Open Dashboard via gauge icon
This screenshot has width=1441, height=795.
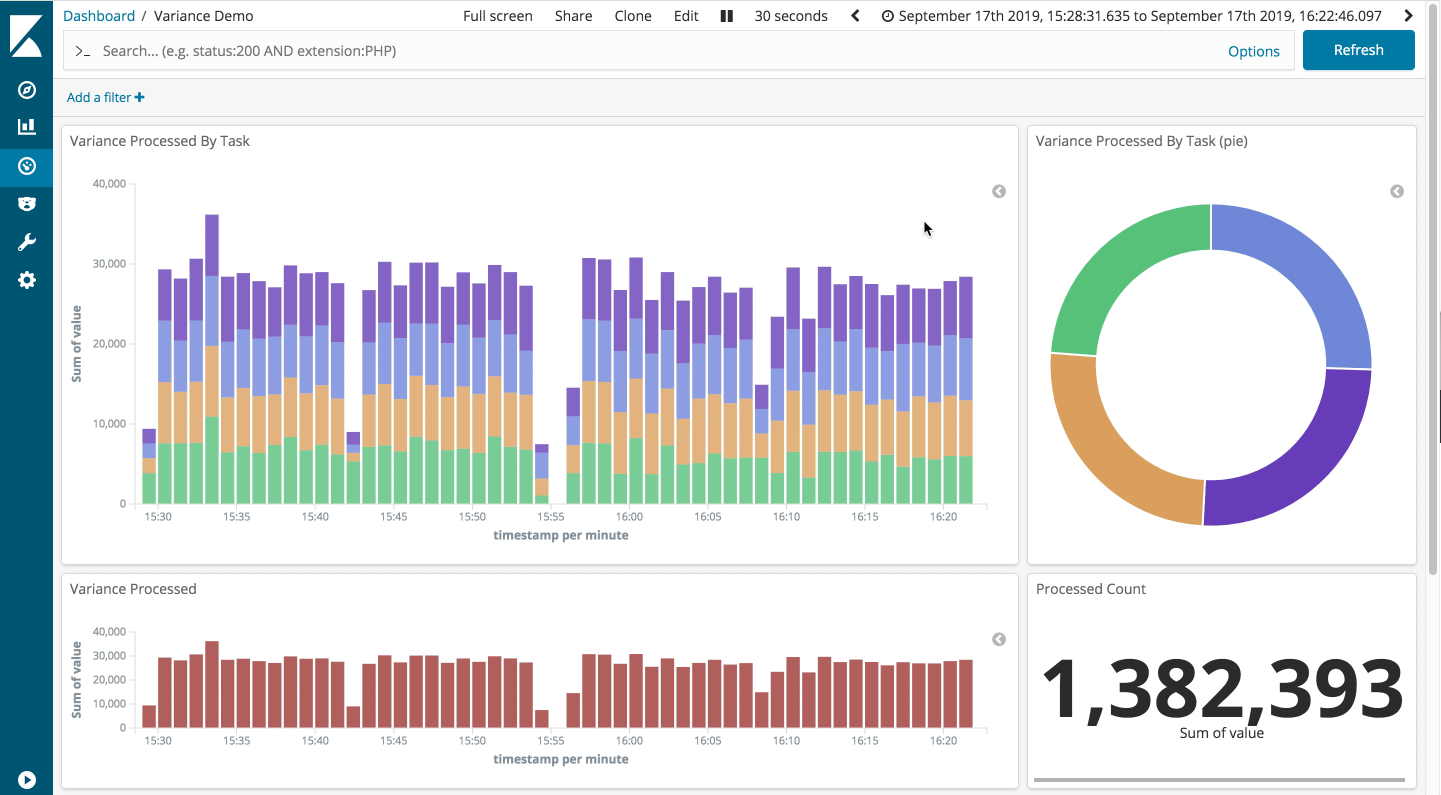[x=27, y=166]
